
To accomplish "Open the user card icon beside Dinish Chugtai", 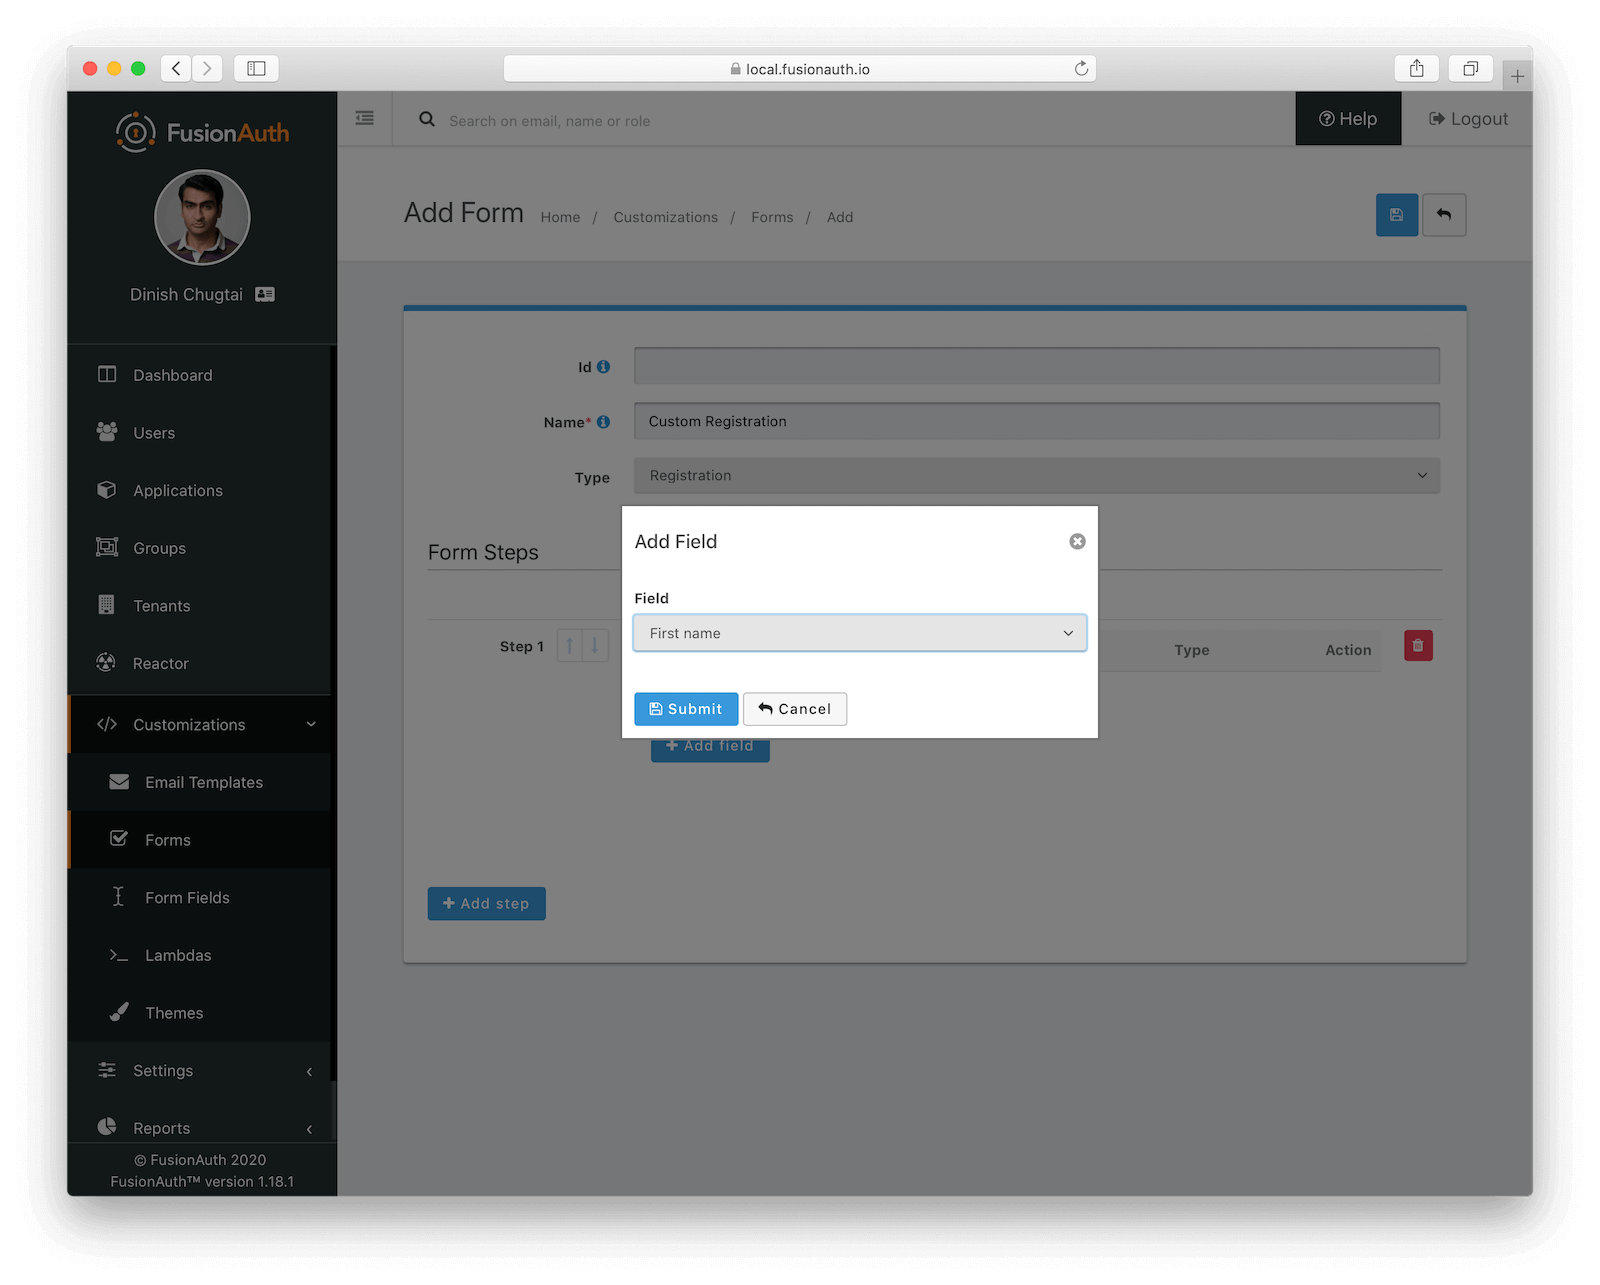I will click(x=265, y=294).
